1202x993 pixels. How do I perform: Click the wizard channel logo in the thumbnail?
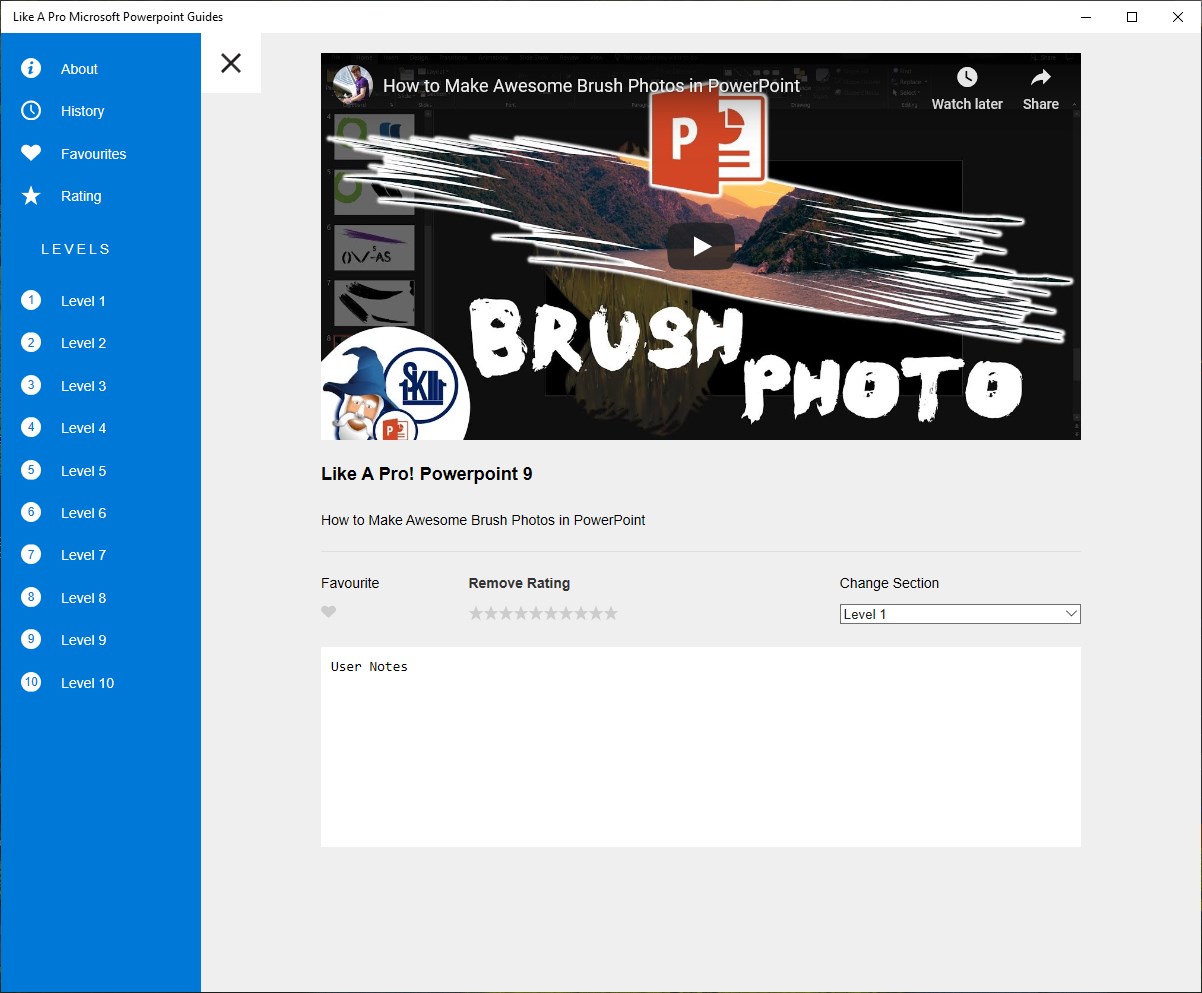pos(395,385)
